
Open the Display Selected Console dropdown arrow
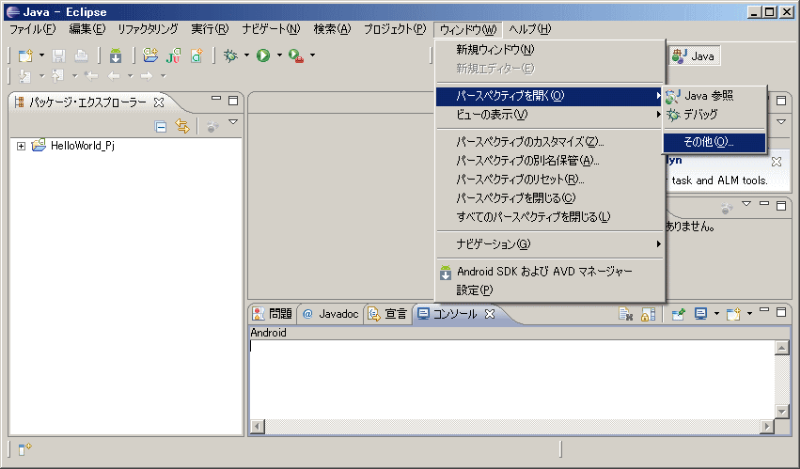click(x=716, y=313)
